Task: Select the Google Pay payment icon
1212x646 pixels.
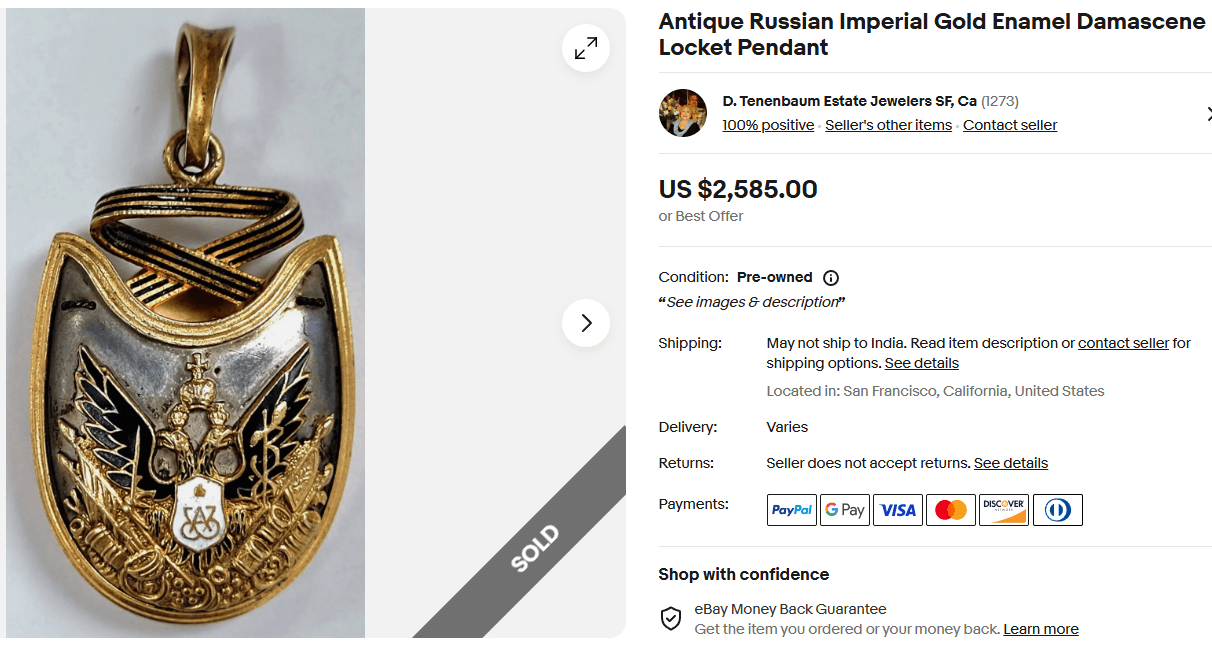Action: point(844,509)
